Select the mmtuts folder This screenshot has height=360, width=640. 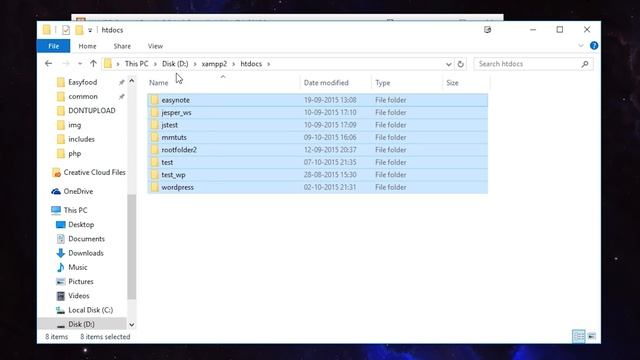click(318, 137)
